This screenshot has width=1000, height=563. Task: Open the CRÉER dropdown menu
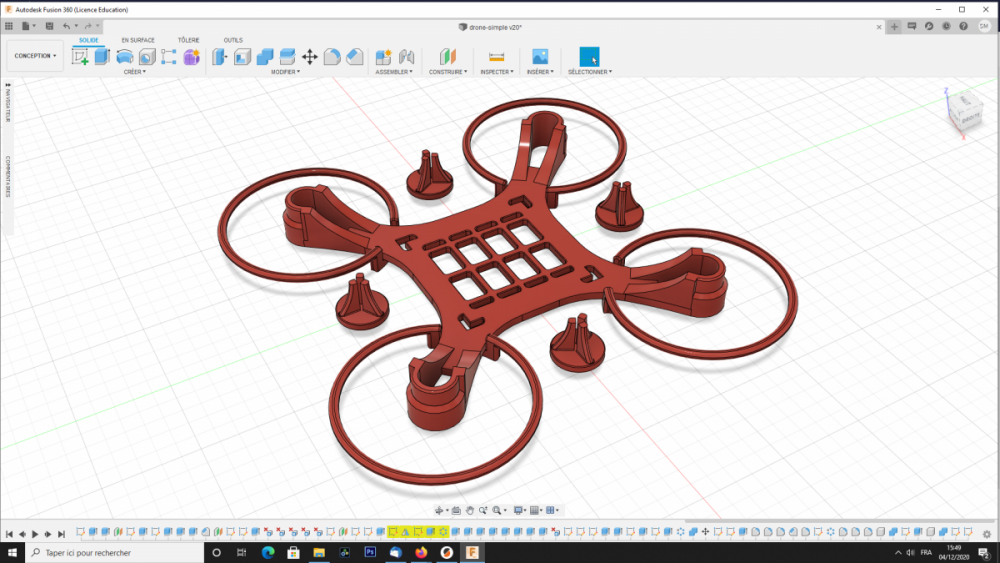[135, 72]
